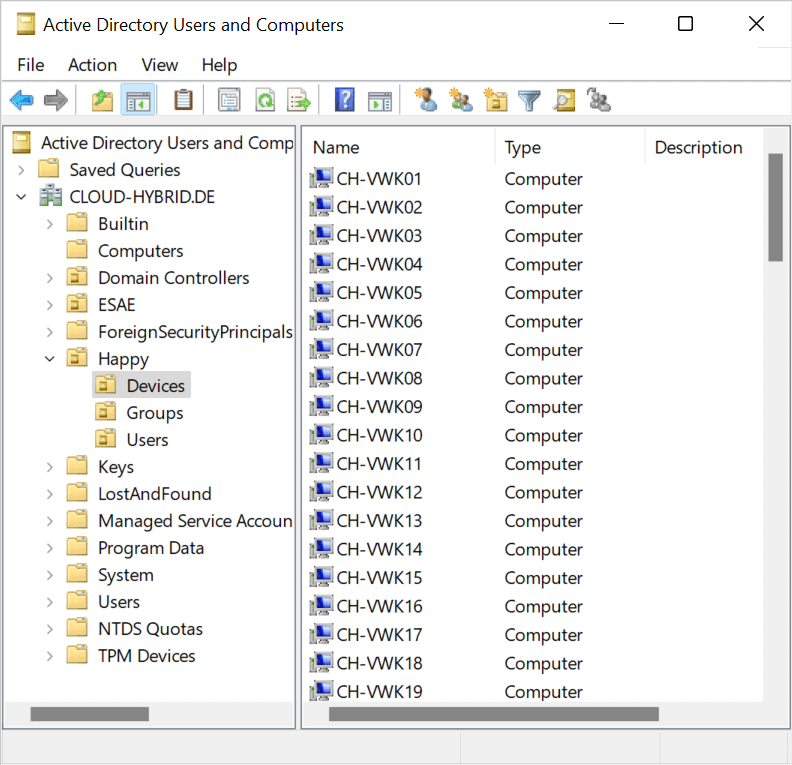The height and width of the screenshot is (765, 792).
Task: Click the Back arrow toolbar icon
Action: pyautogui.click(x=22, y=100)
